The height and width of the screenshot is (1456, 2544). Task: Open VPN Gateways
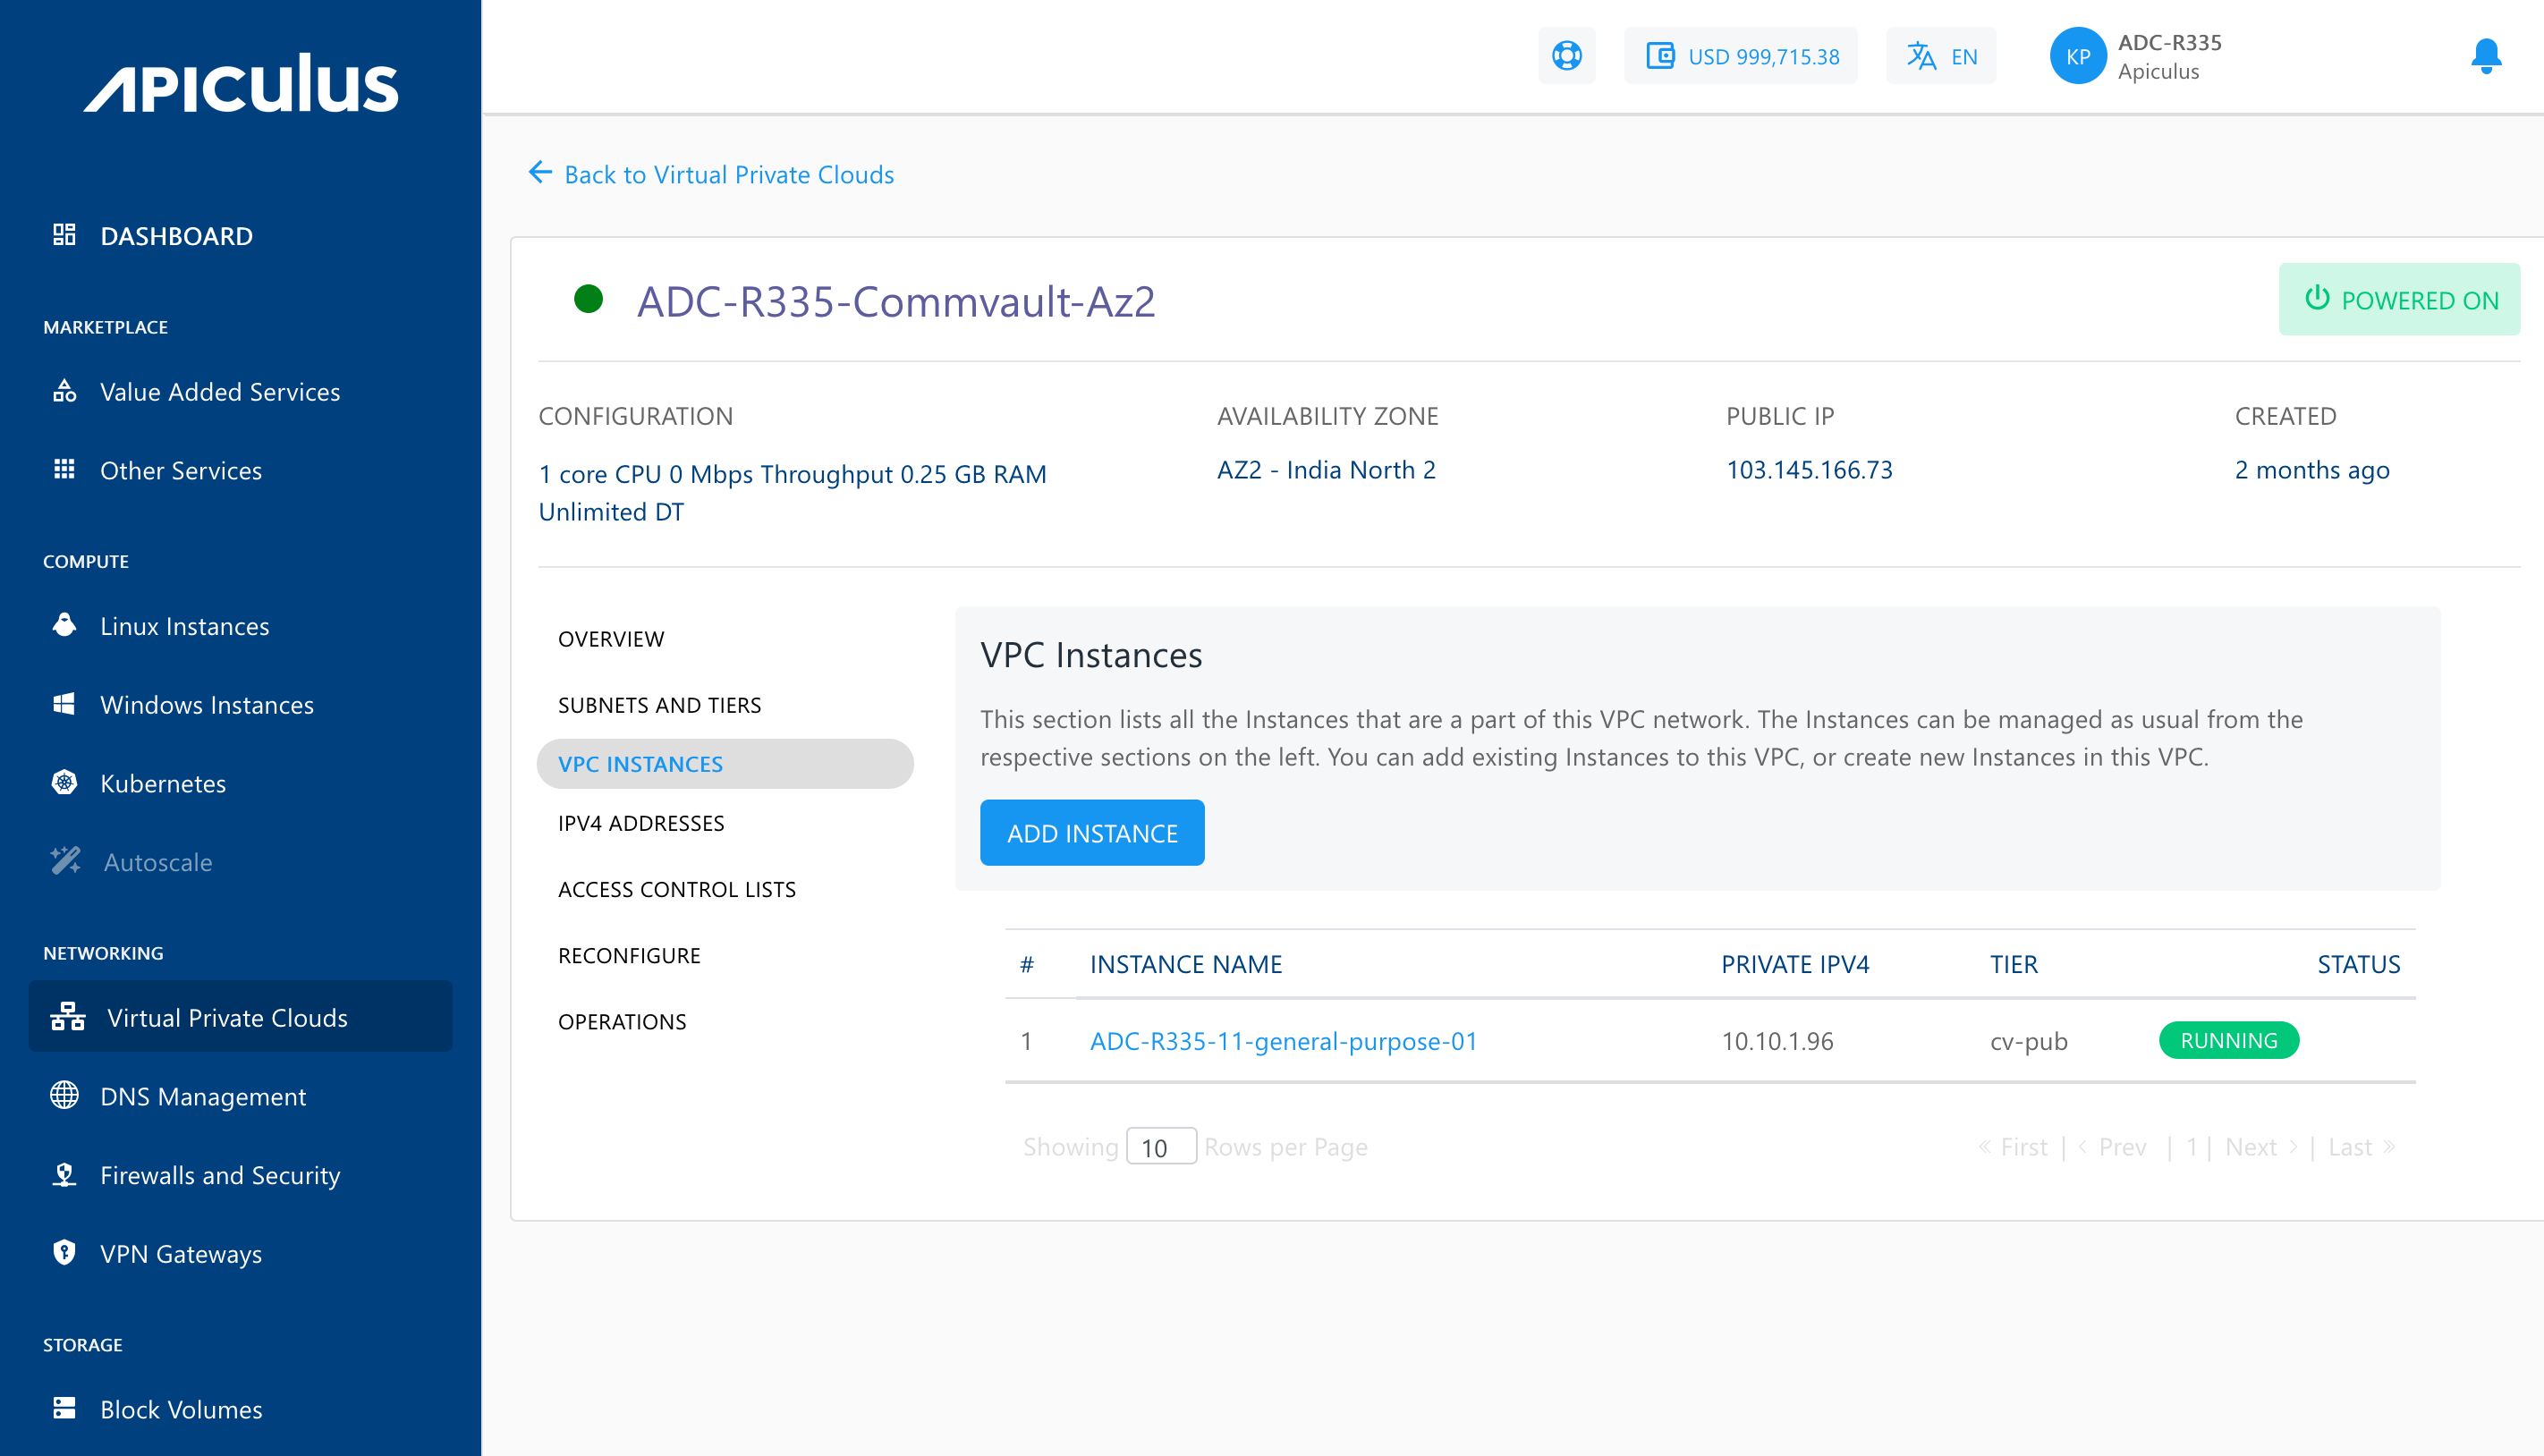point(181,1254)
